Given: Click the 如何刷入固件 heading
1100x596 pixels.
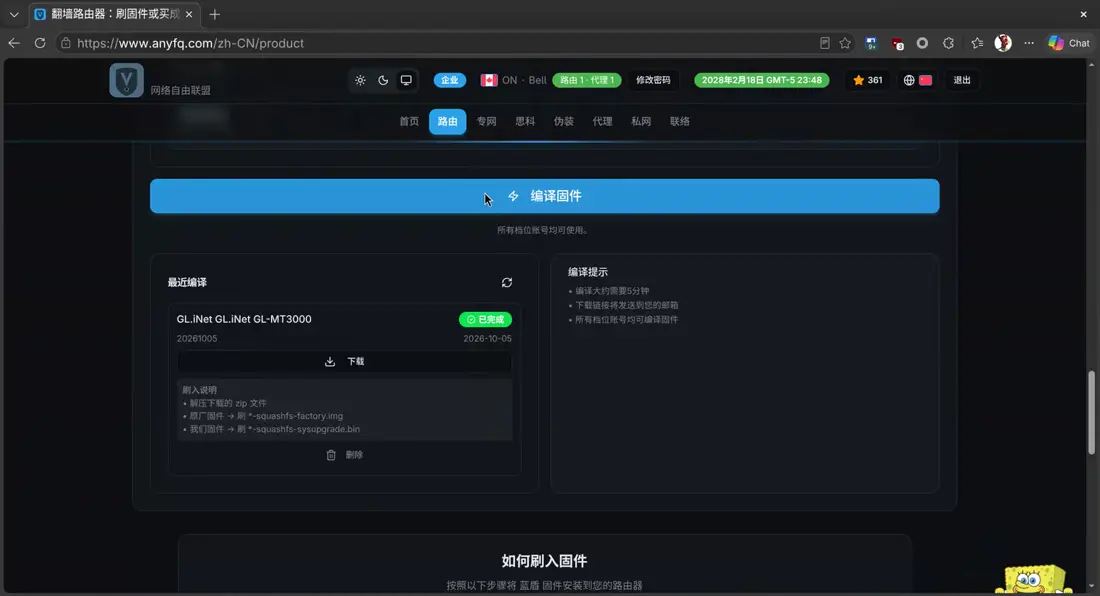Looking at the screenshot, I should [x=544, y=561].
